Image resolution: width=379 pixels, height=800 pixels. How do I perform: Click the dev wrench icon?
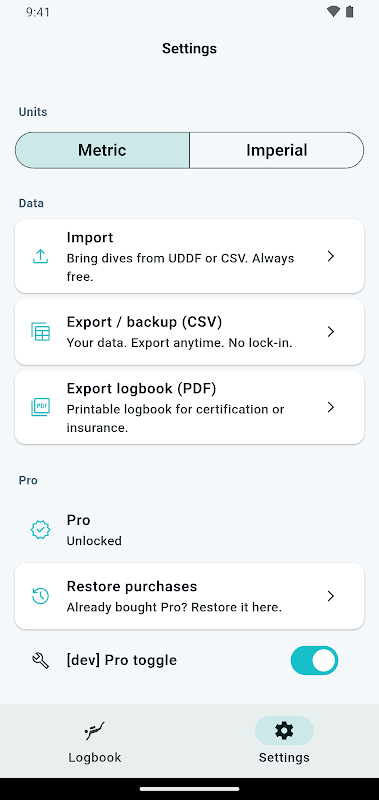pos(40,661)
